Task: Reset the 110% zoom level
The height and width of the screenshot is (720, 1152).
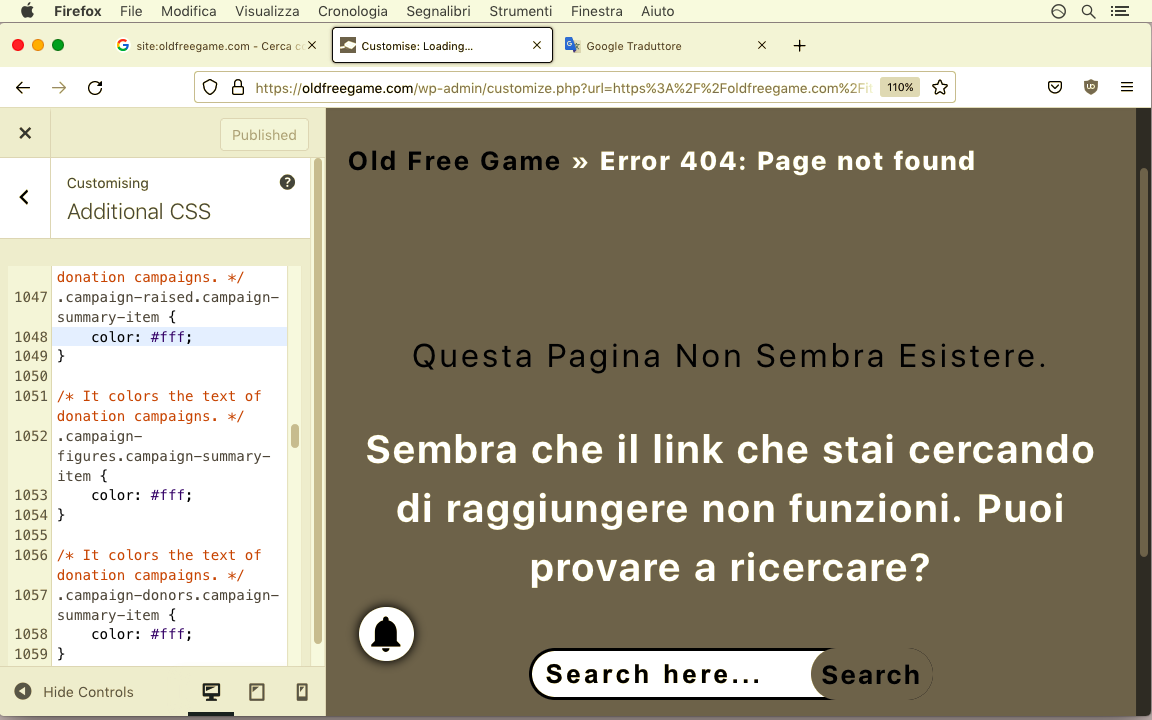Action: (x=900, y=87)
